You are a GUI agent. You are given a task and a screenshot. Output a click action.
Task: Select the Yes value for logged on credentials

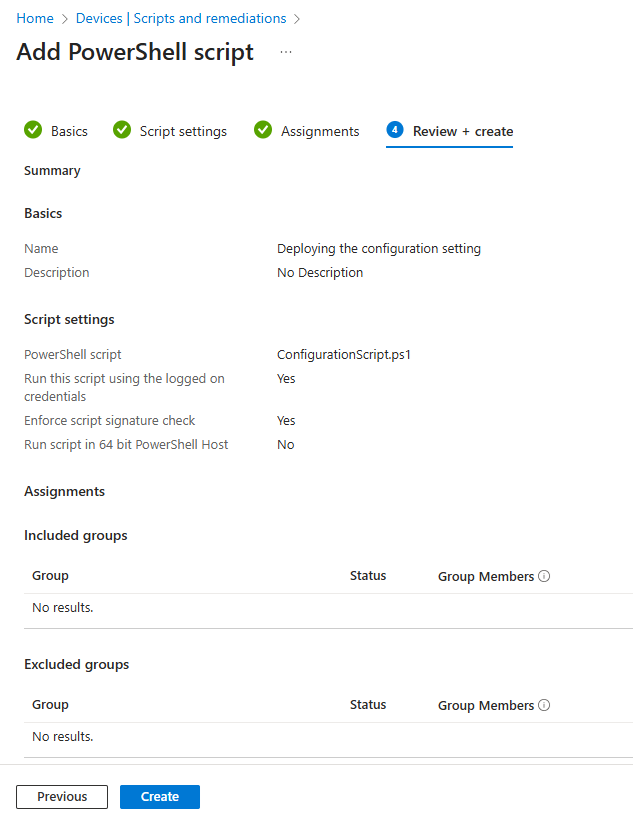(286, 379)
